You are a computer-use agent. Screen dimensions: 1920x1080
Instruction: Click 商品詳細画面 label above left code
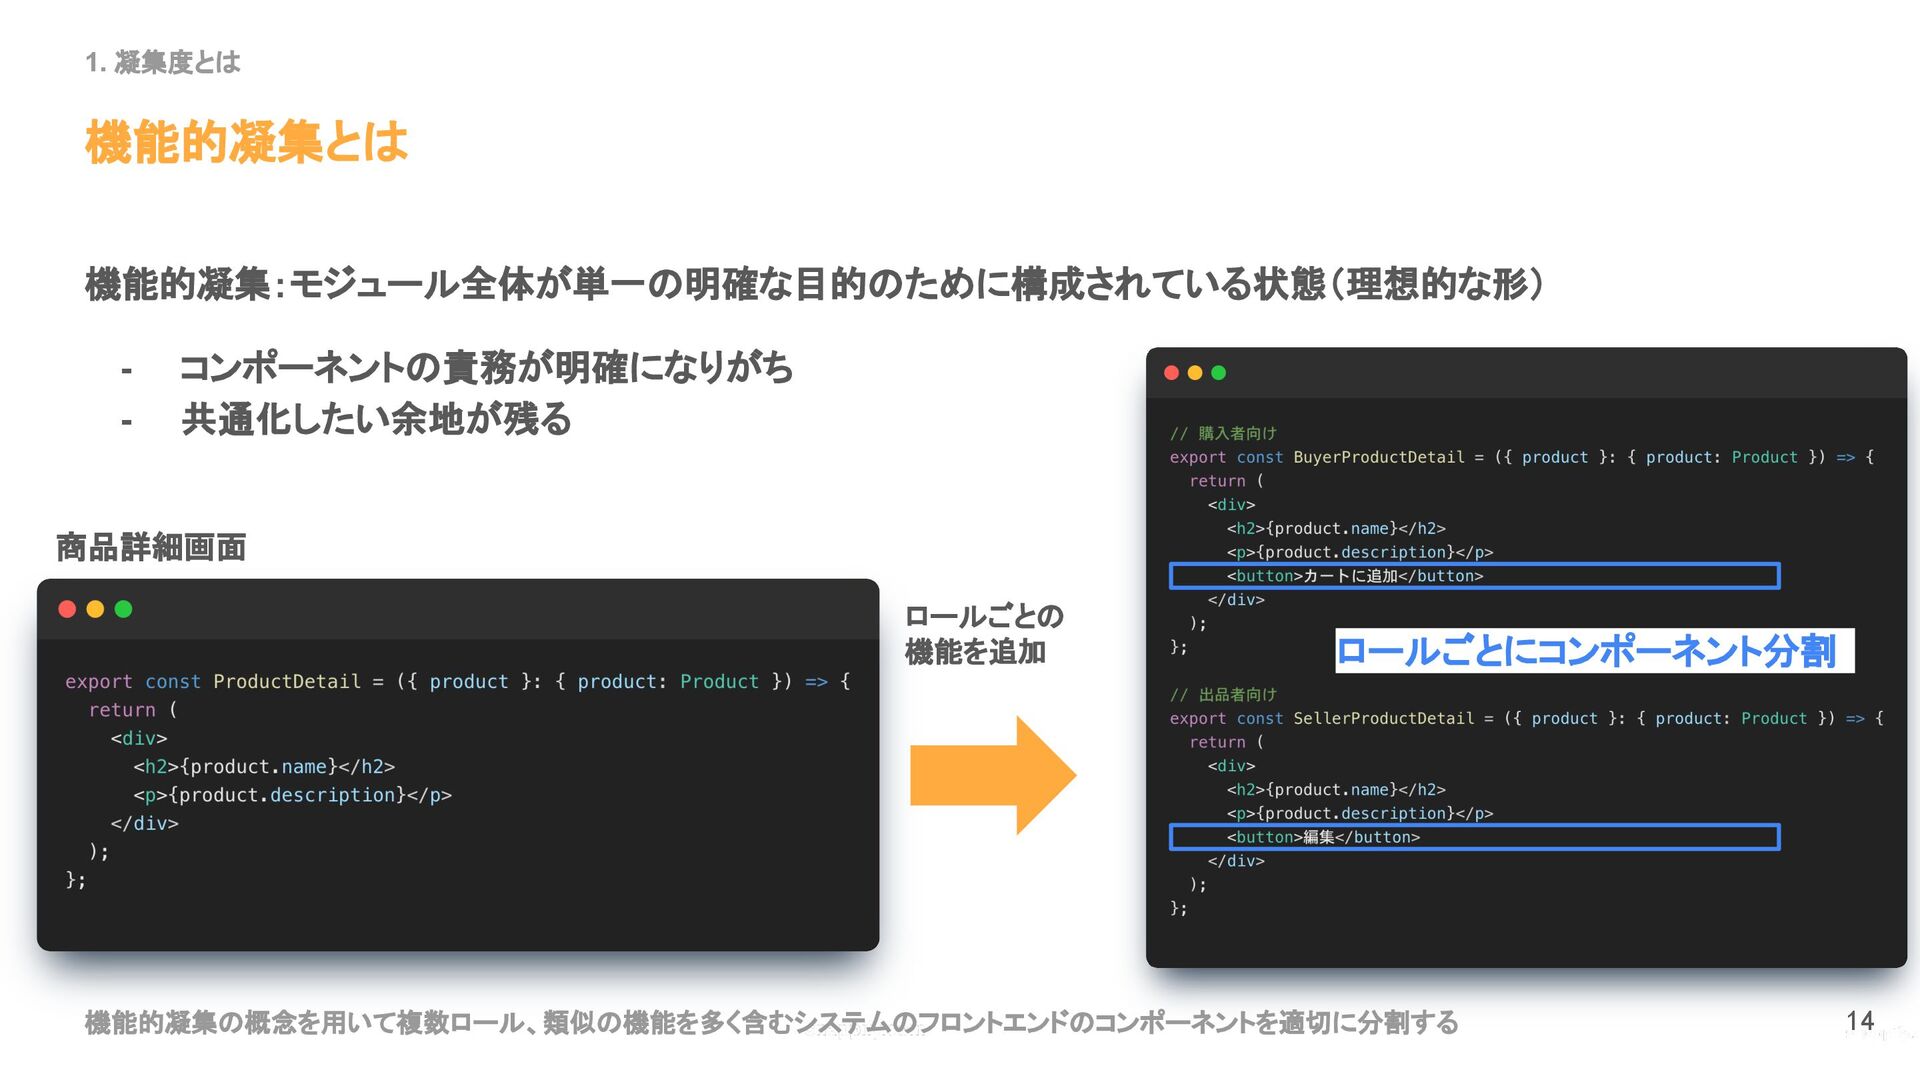pos(151,547)
